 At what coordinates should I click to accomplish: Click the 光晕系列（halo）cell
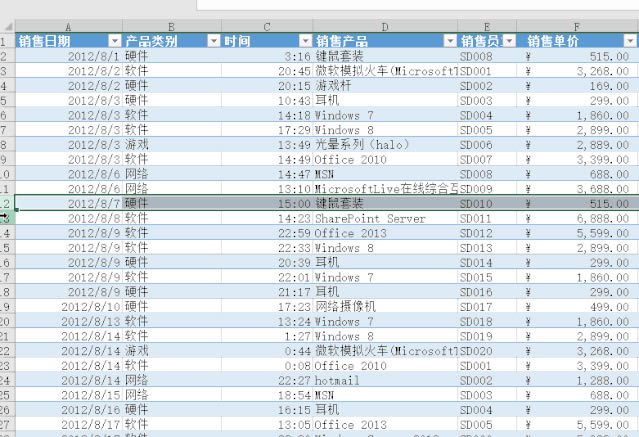tap(385, 144)
